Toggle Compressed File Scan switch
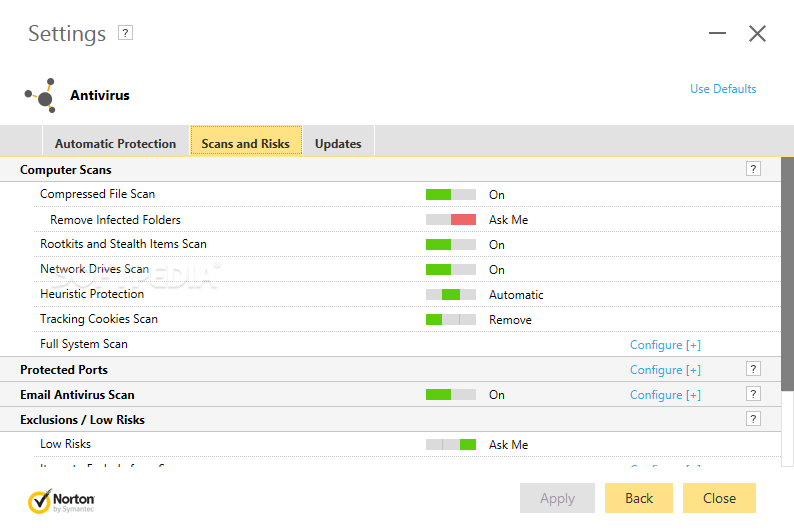The width and height of the screenshot is (794, 530). click(451, 194)
